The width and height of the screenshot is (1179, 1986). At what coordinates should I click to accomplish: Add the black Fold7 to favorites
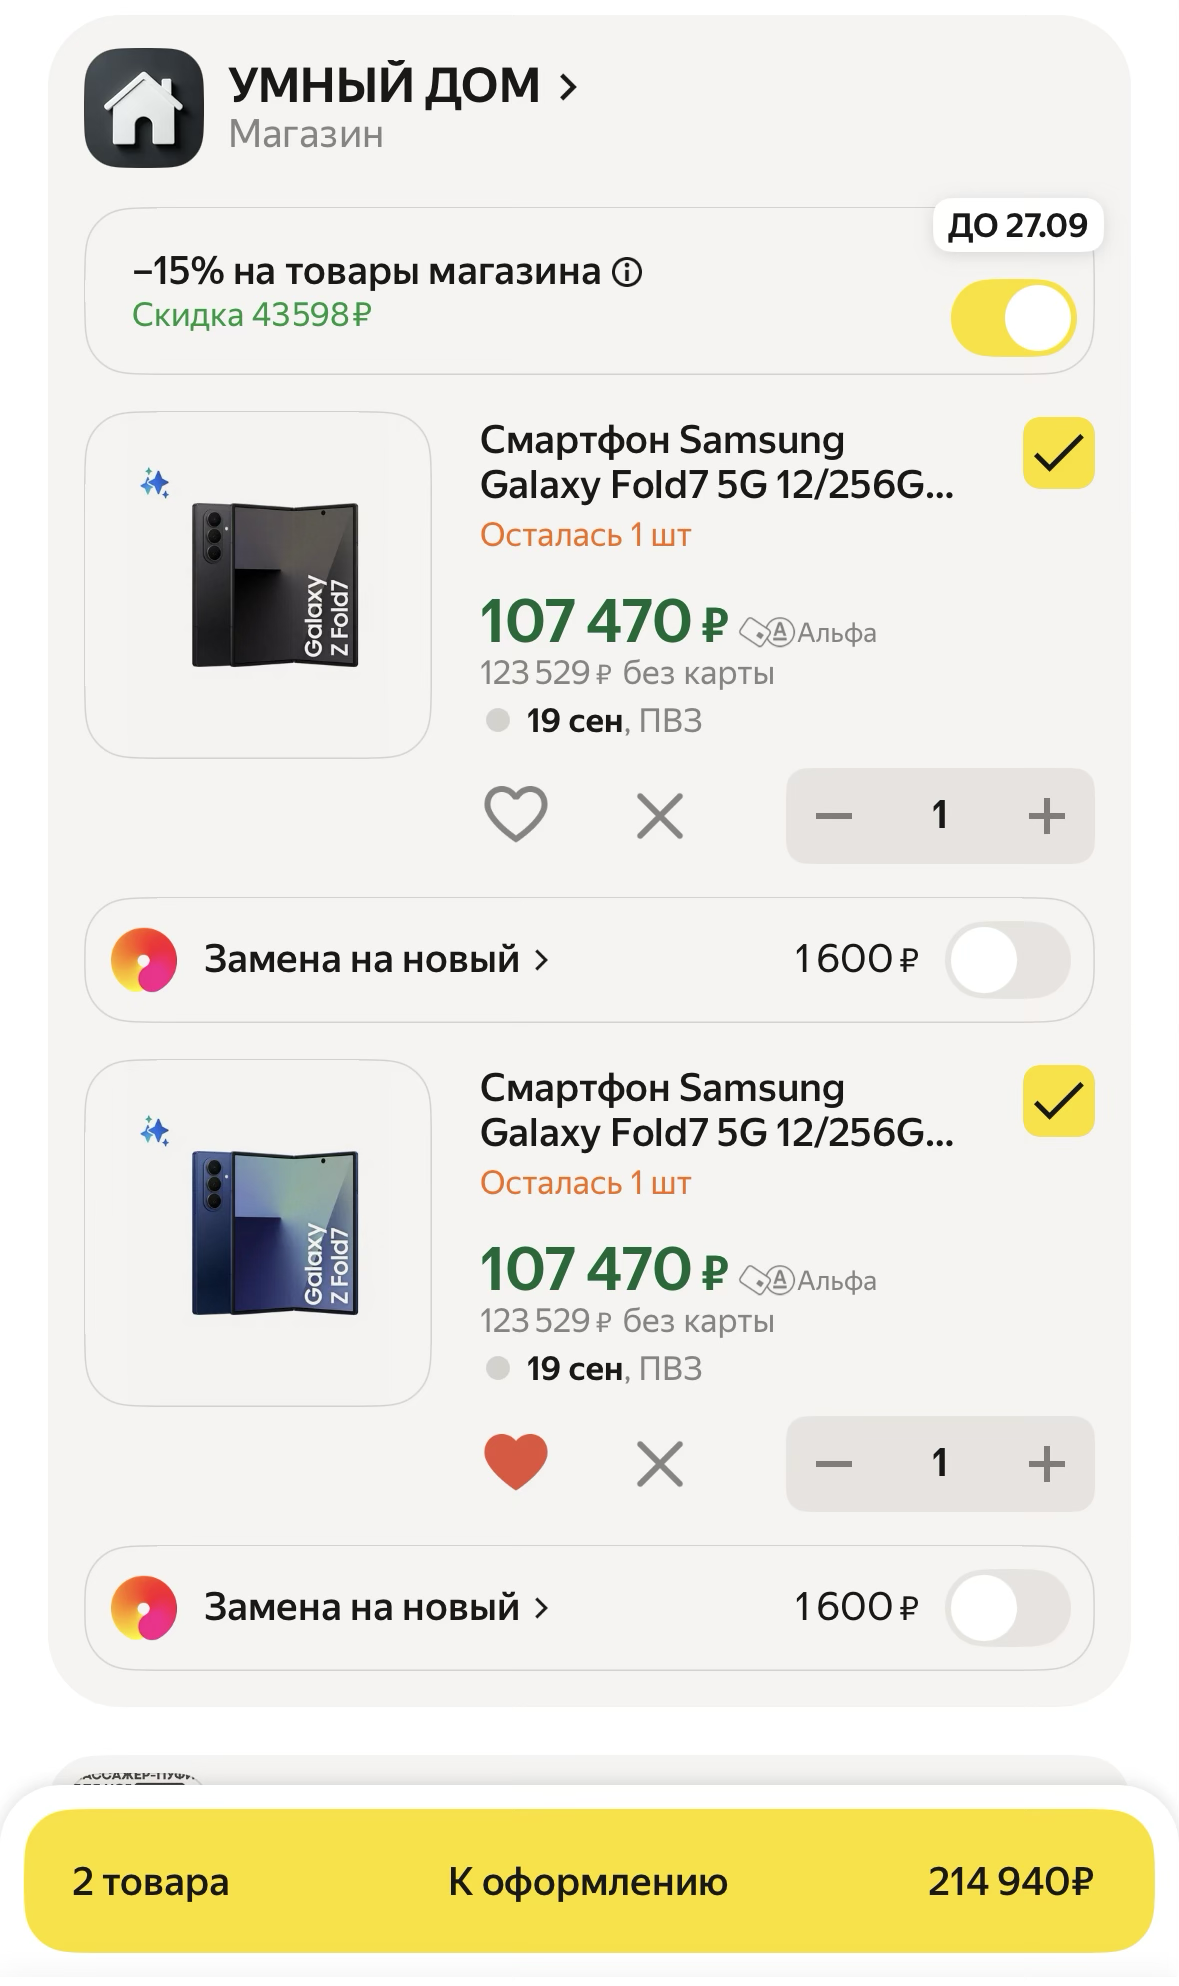coord(515,814)
